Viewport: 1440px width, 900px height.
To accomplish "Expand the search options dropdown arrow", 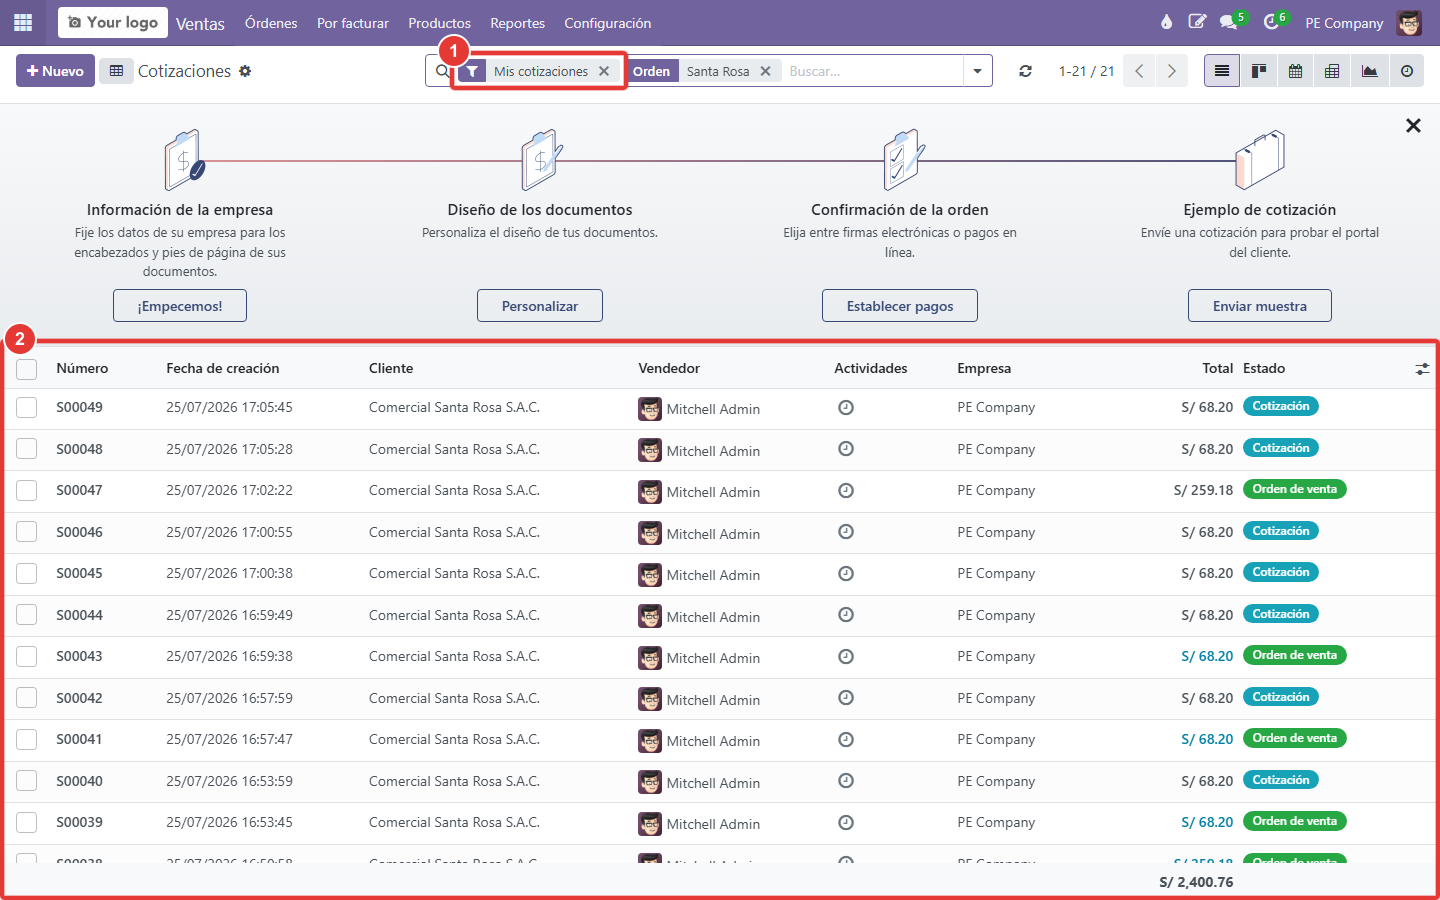I will point(977,71).
